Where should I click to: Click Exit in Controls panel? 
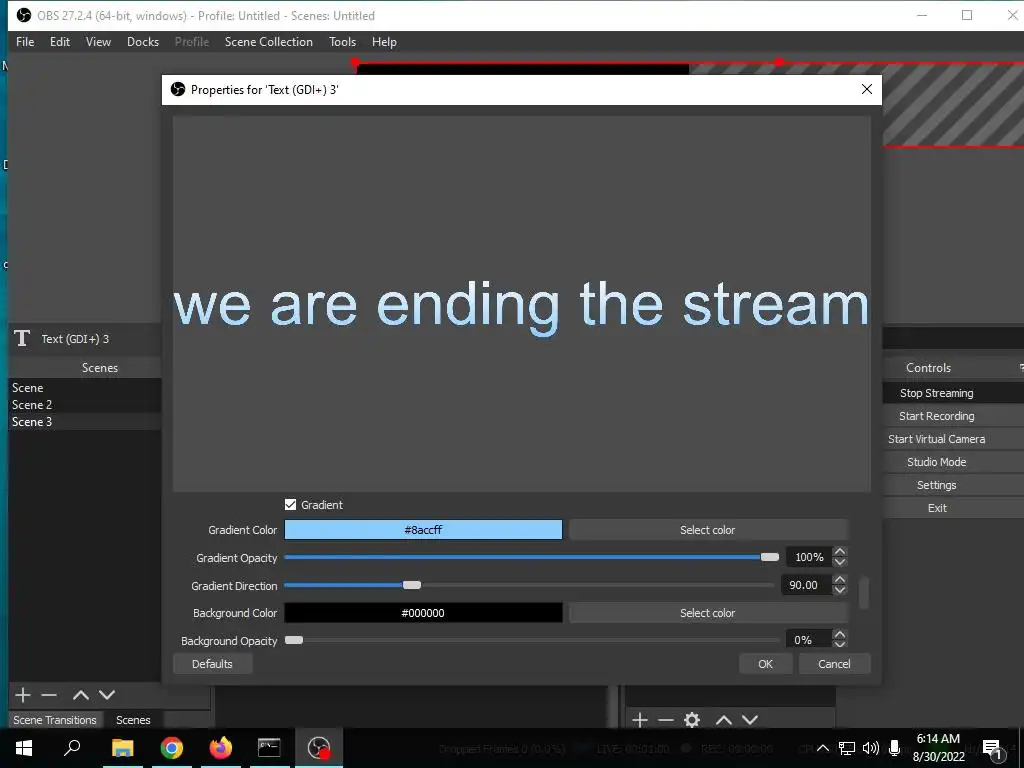point(936,507)
